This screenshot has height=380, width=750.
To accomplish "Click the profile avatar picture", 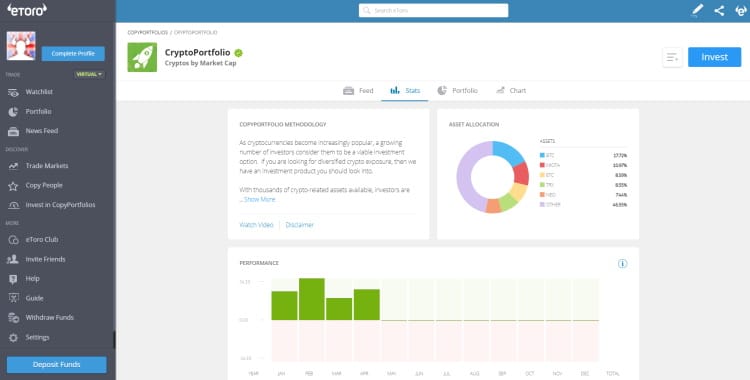I will [21, 46].
